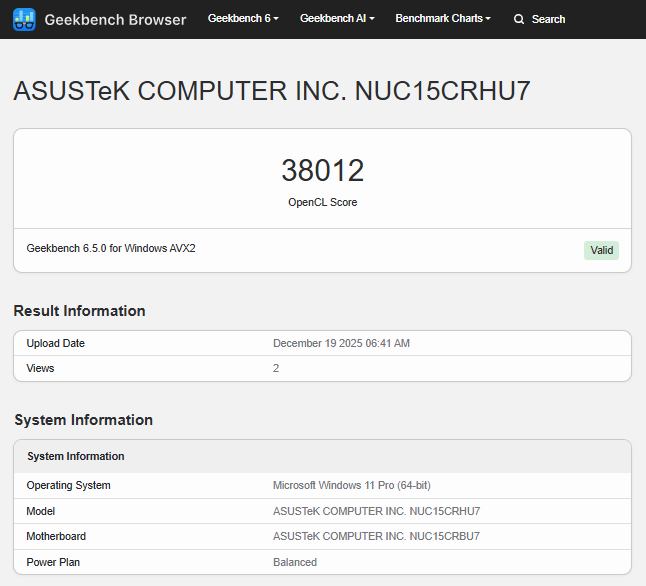Click the magnifying glass search icon
This screenshot has height=586, width=646.
(519, 19)
